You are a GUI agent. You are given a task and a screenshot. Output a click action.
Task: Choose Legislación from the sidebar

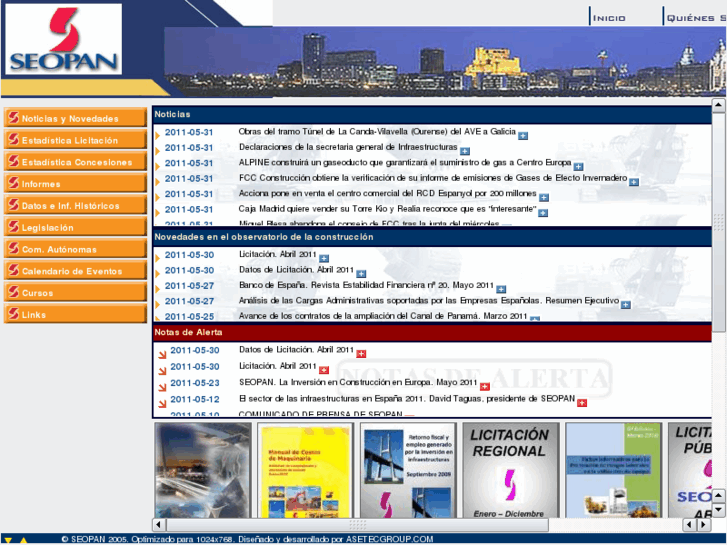(75, 227)
